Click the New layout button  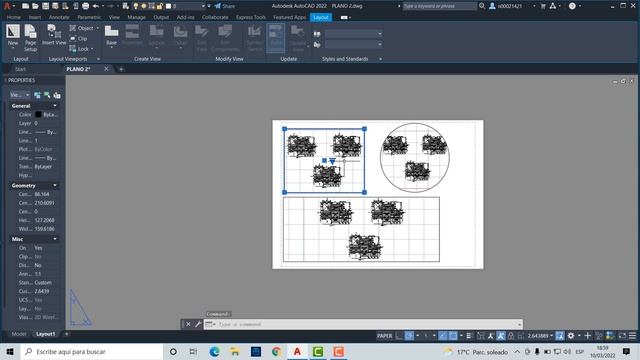pyautogui.click(x=13, y=36)
